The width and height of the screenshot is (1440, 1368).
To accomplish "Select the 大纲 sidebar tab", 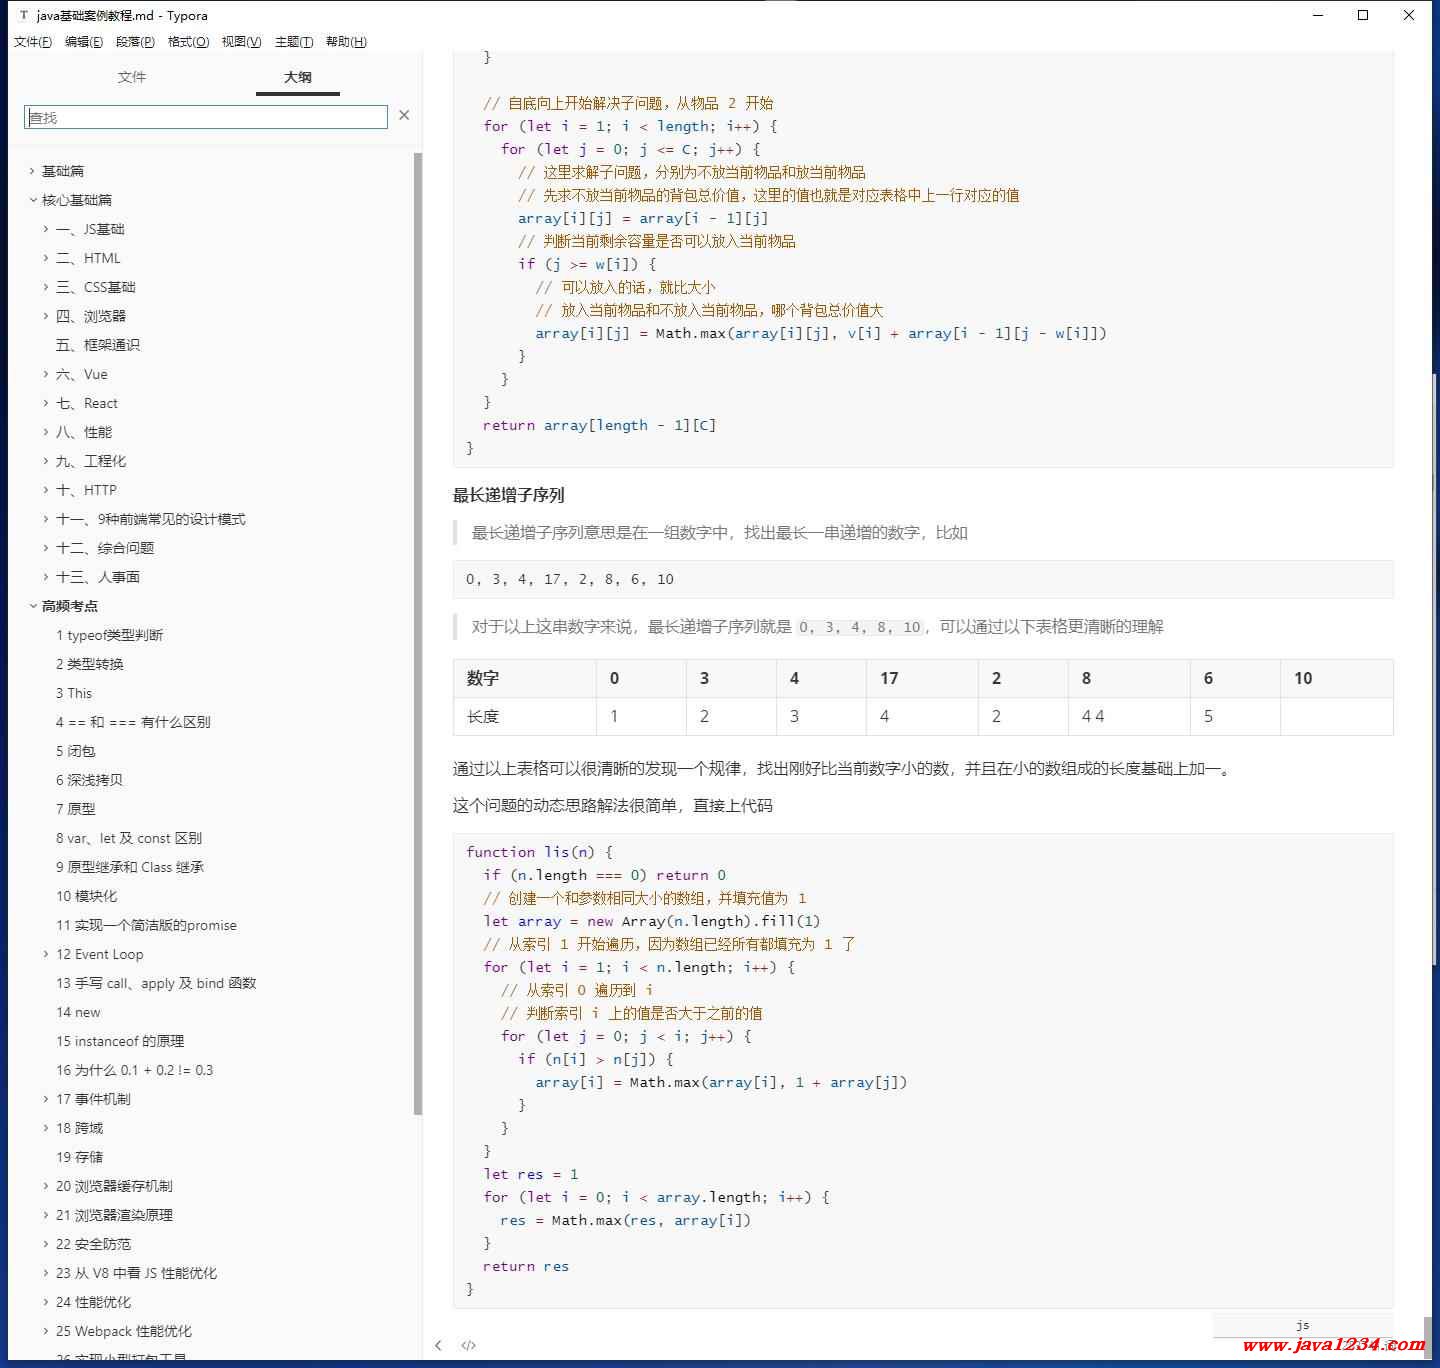I will click(298, 77).
